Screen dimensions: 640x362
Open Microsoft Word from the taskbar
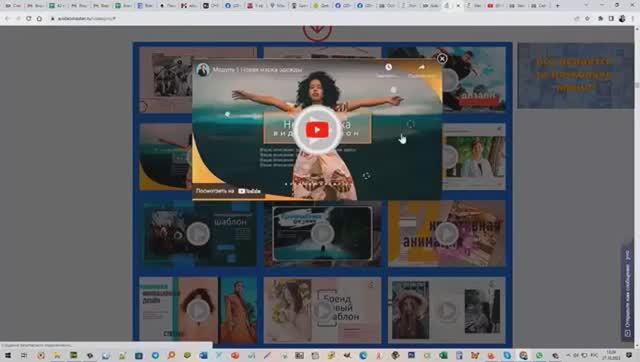[203, 355]
